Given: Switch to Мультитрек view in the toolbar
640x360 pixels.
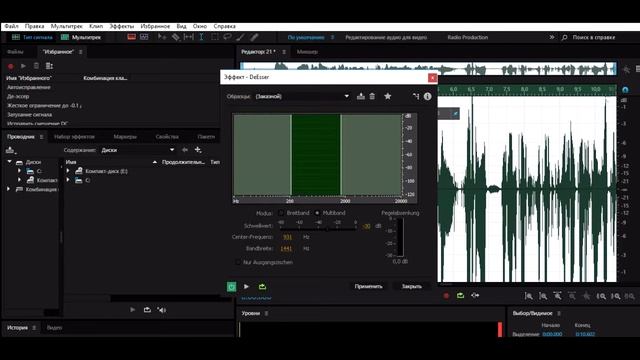Looking at the screenshot, I should coord(81,37).
